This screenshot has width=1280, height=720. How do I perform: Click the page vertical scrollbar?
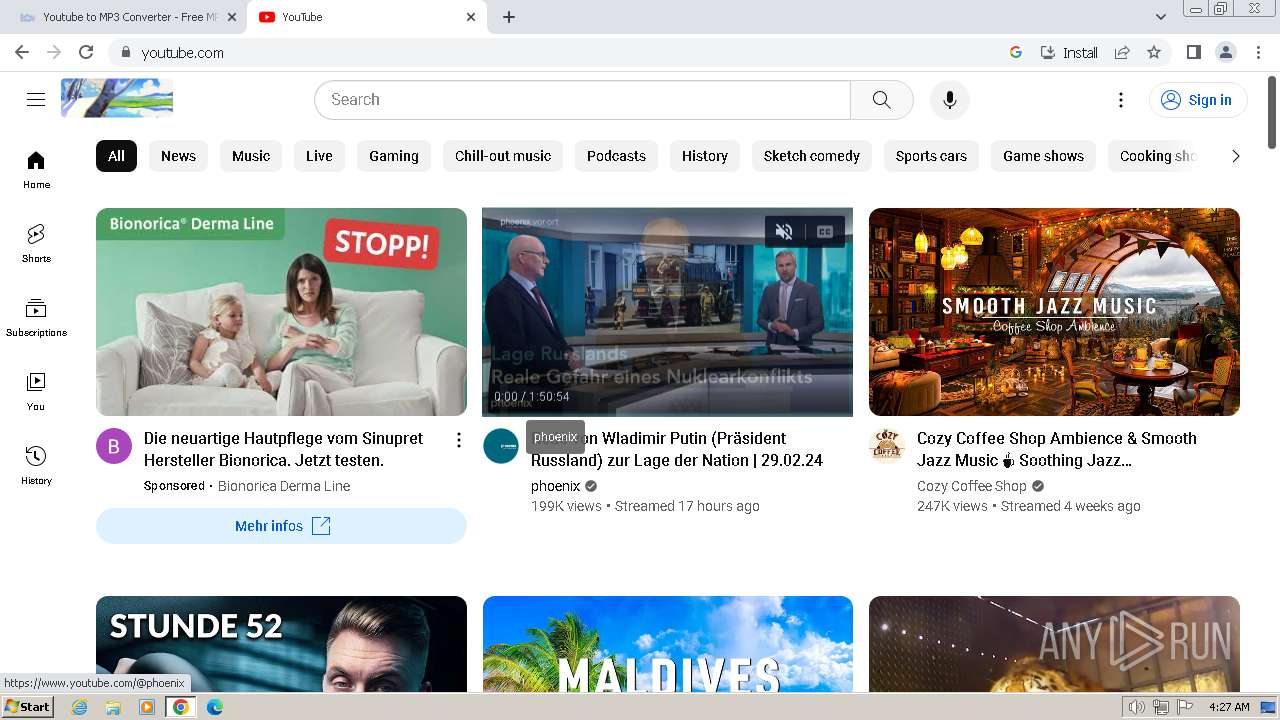click(1272, 112)
